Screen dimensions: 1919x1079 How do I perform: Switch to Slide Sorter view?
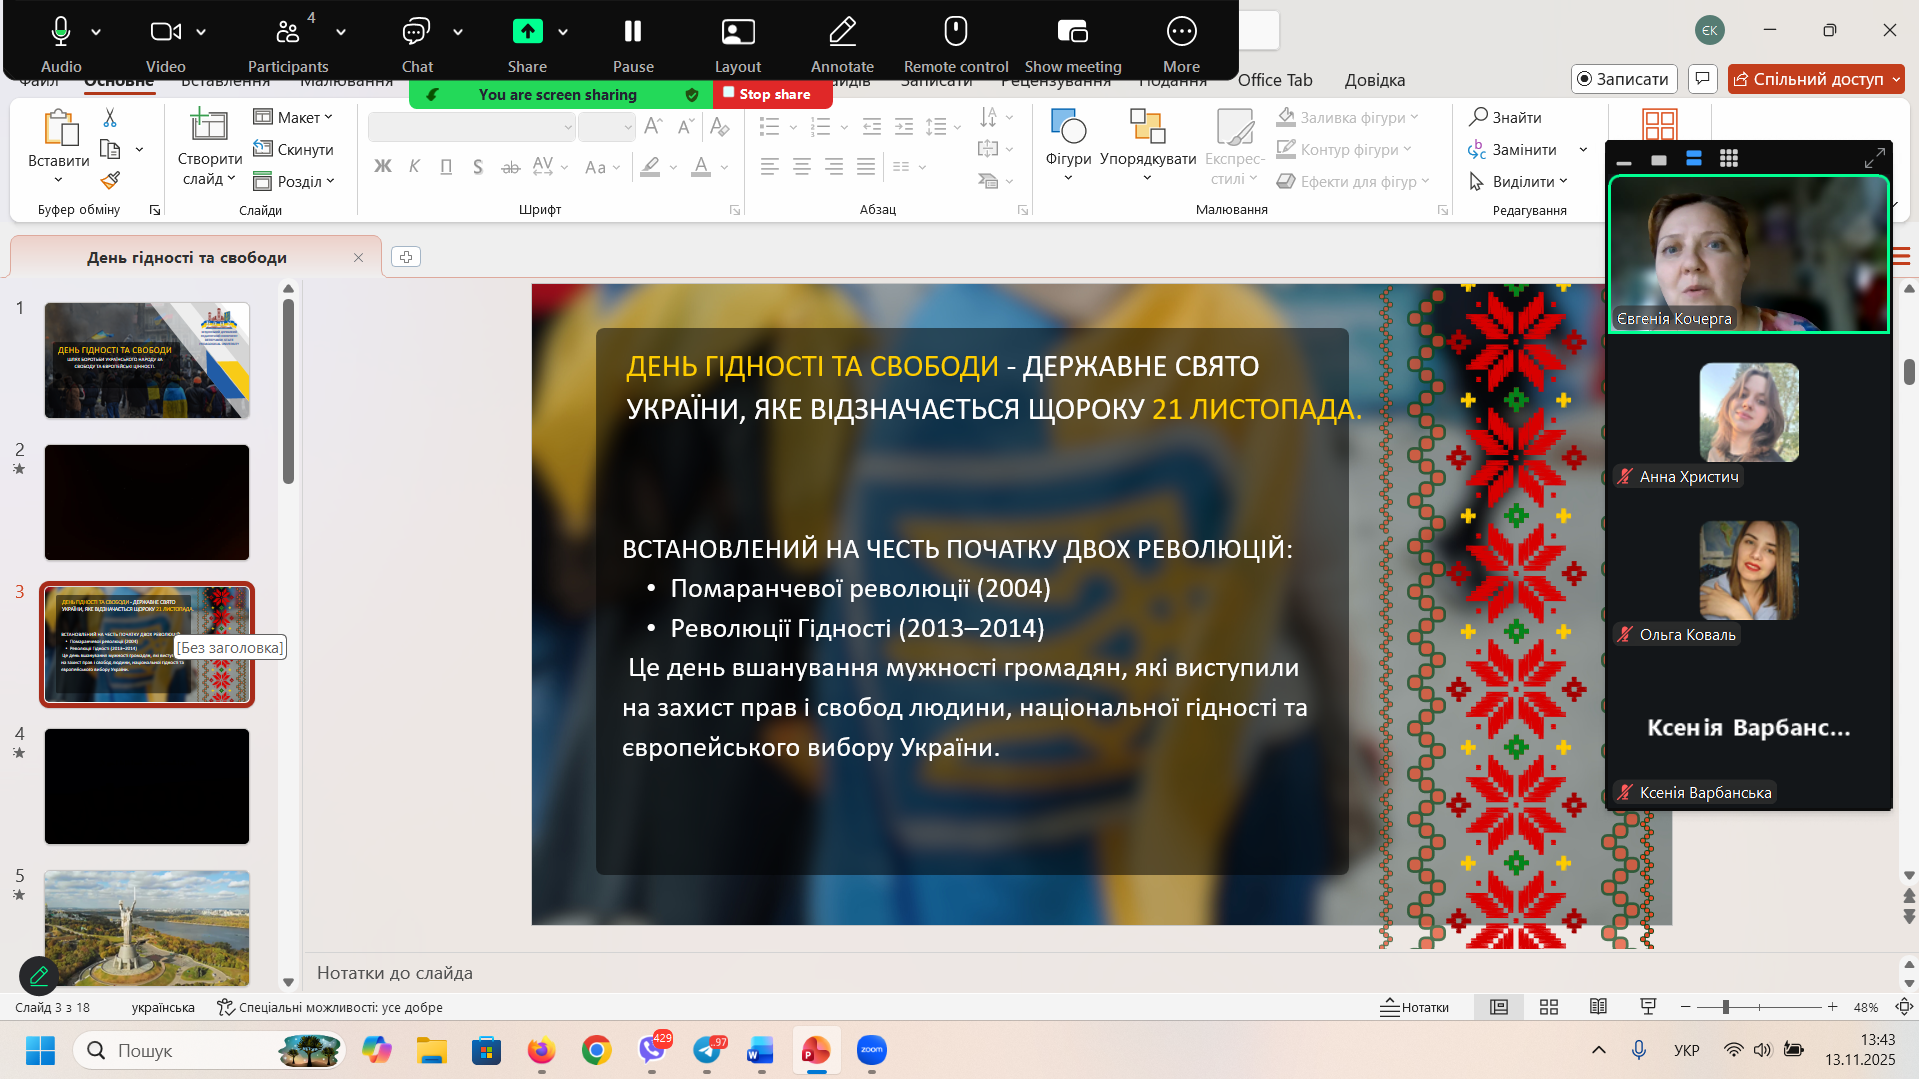pos(1548,1007)
